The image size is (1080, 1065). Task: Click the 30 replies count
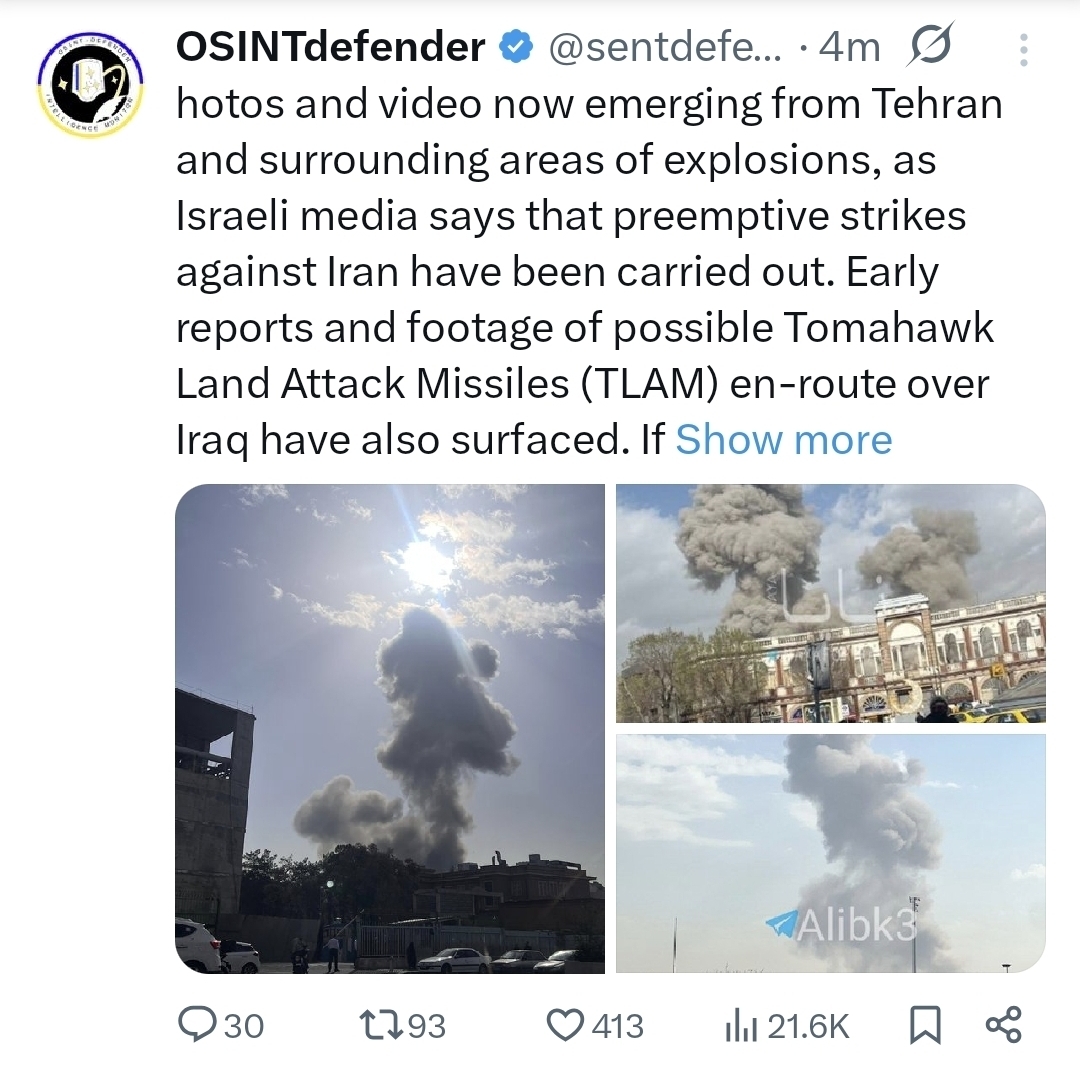[244, 1026]
